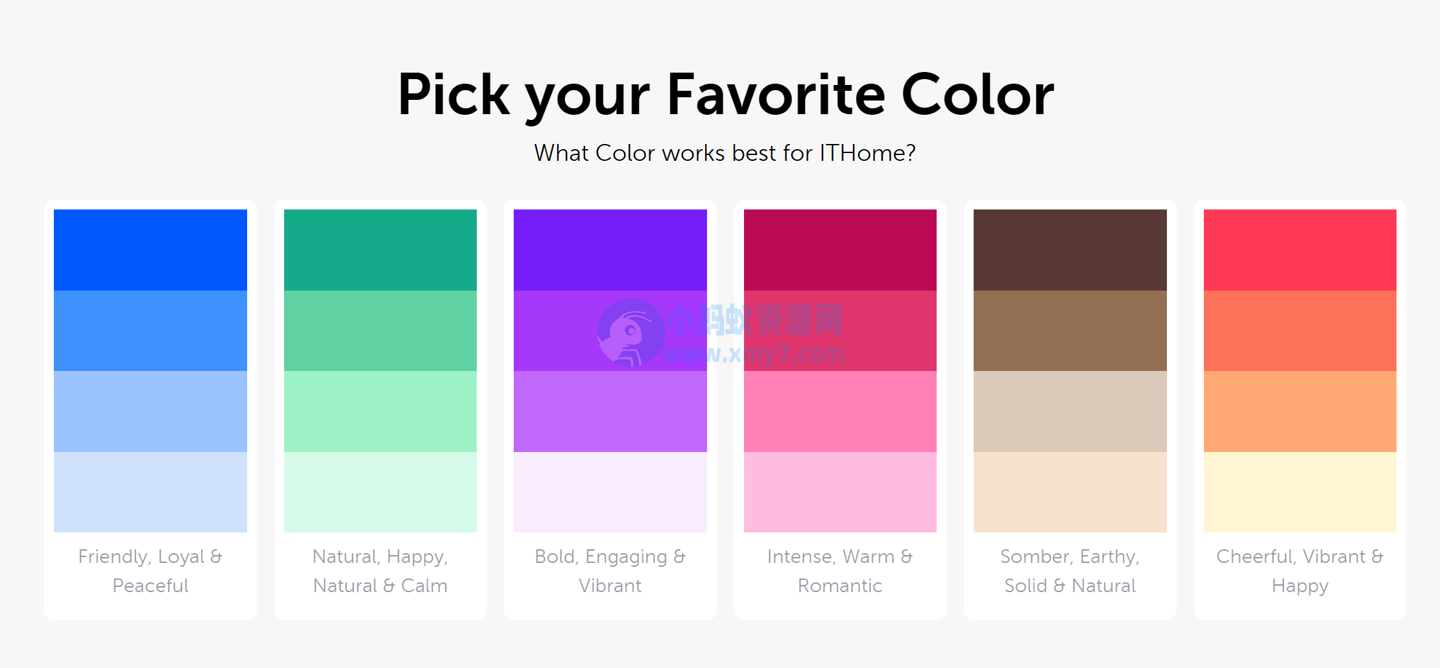Choose the purple Bold, Engaging & Vibrant palette
This screenshot has width=1440, height=668.
click(x=610, y=410)
